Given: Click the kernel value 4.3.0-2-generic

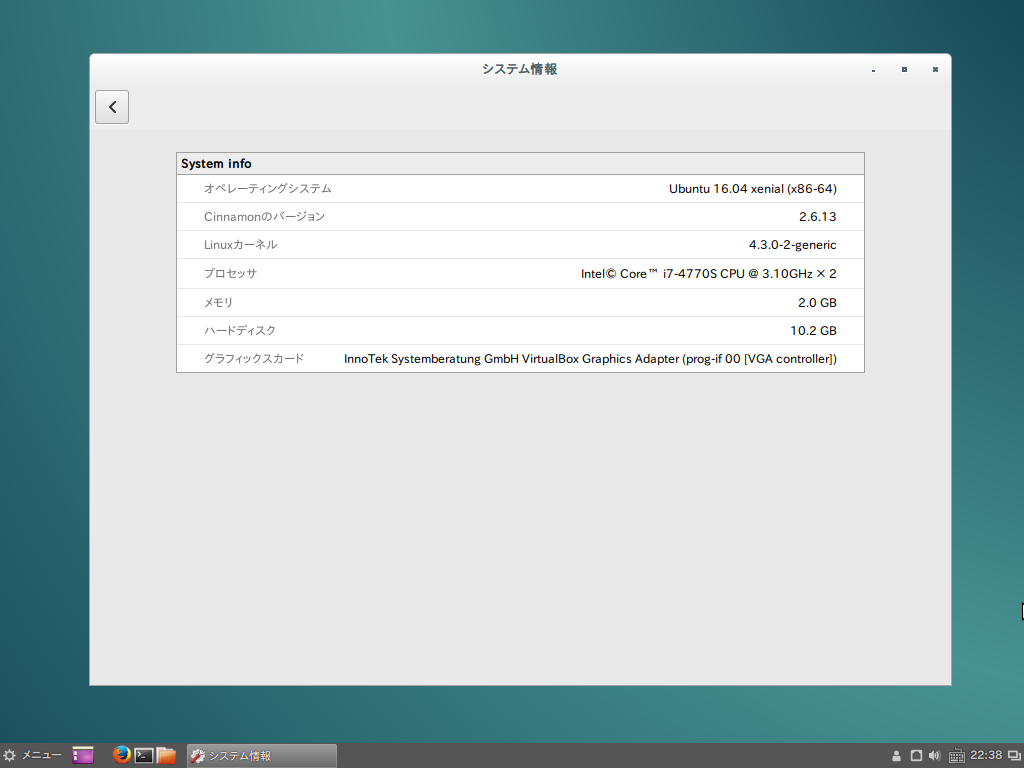Looking at the screenshot, I should [792, 245].
